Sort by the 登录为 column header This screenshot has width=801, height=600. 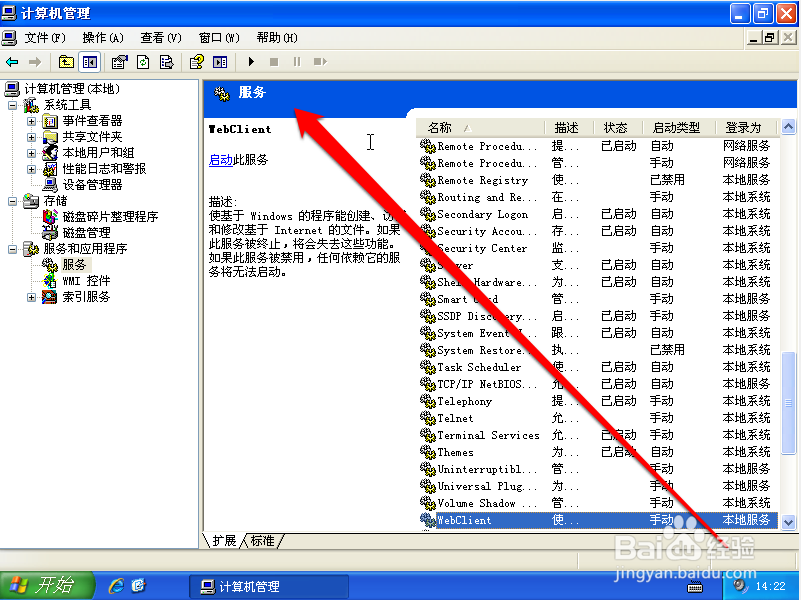point(746,128)
